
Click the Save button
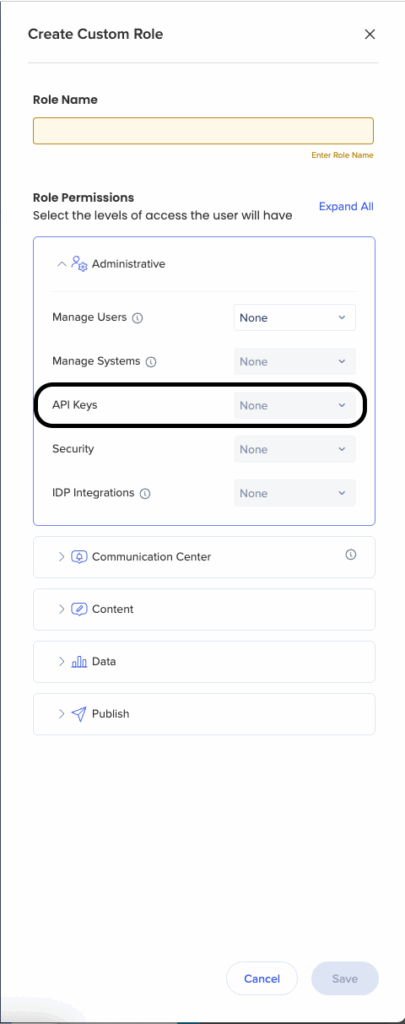click(x=345, y=978)
